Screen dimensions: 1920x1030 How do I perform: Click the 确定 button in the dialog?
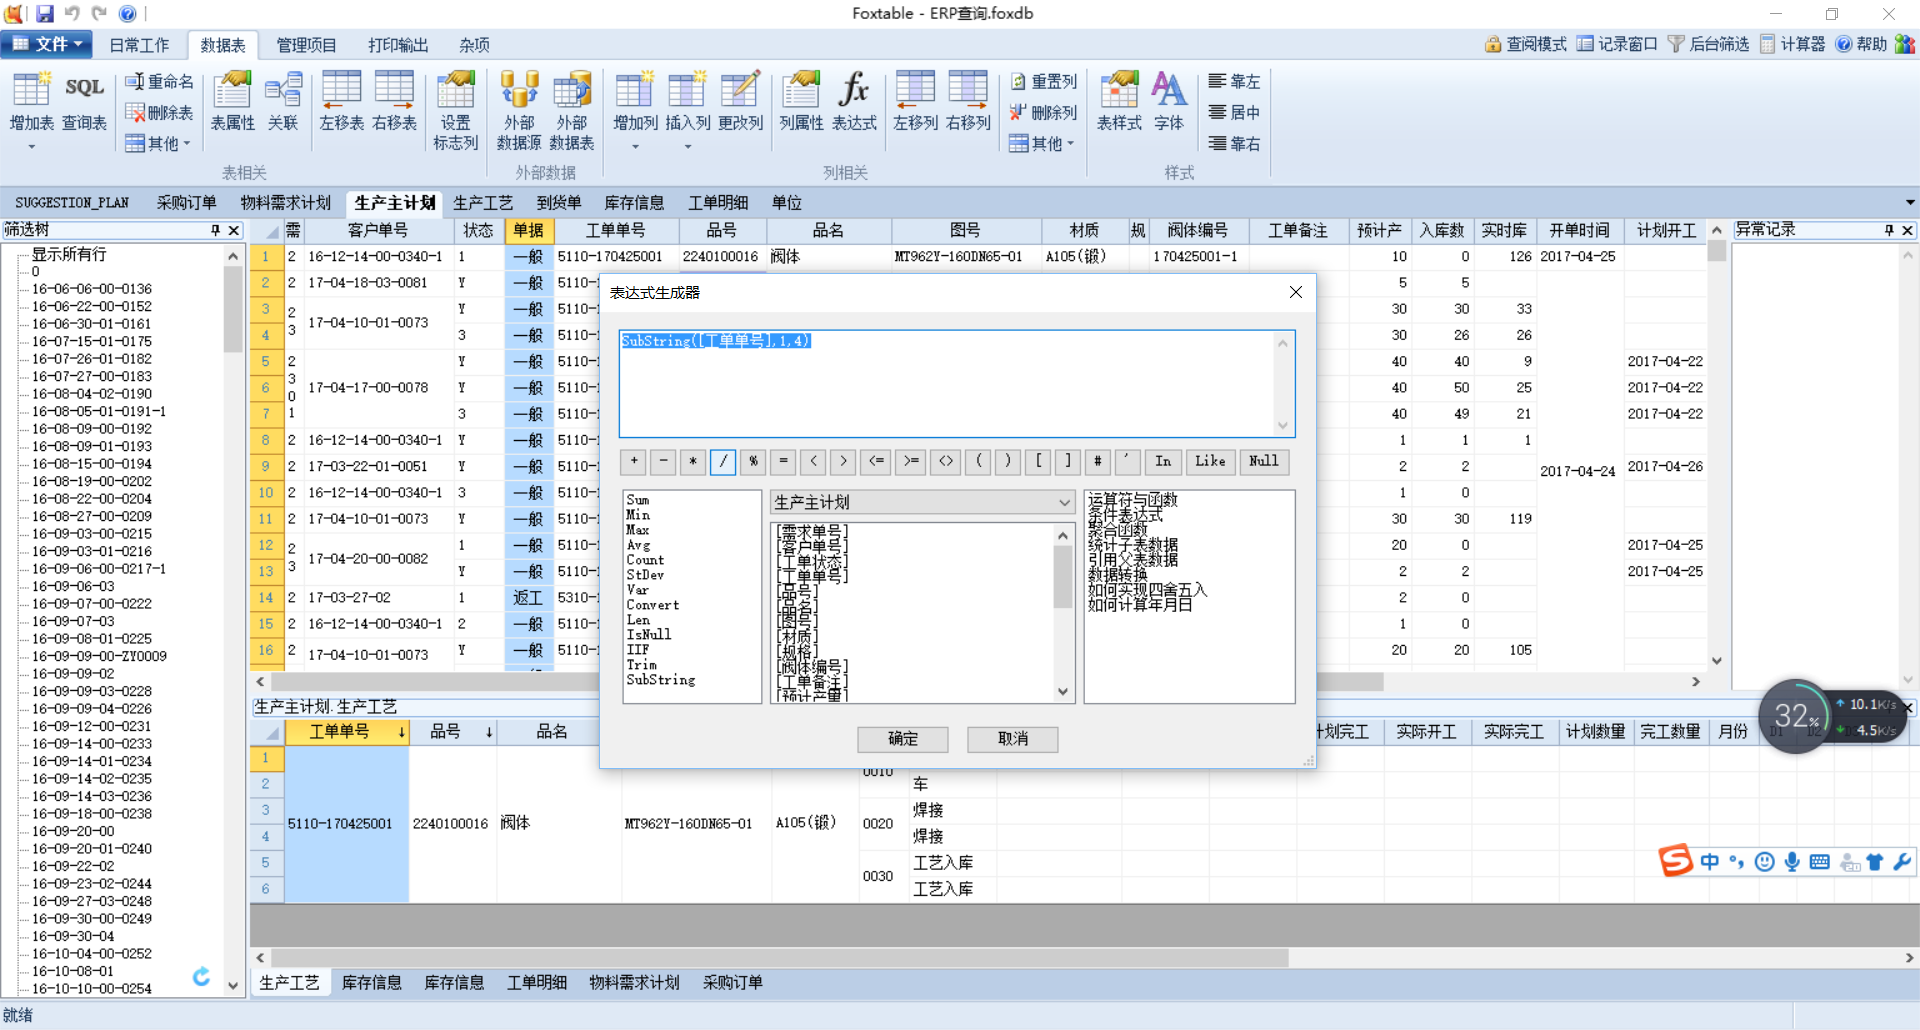coord(902,738)
